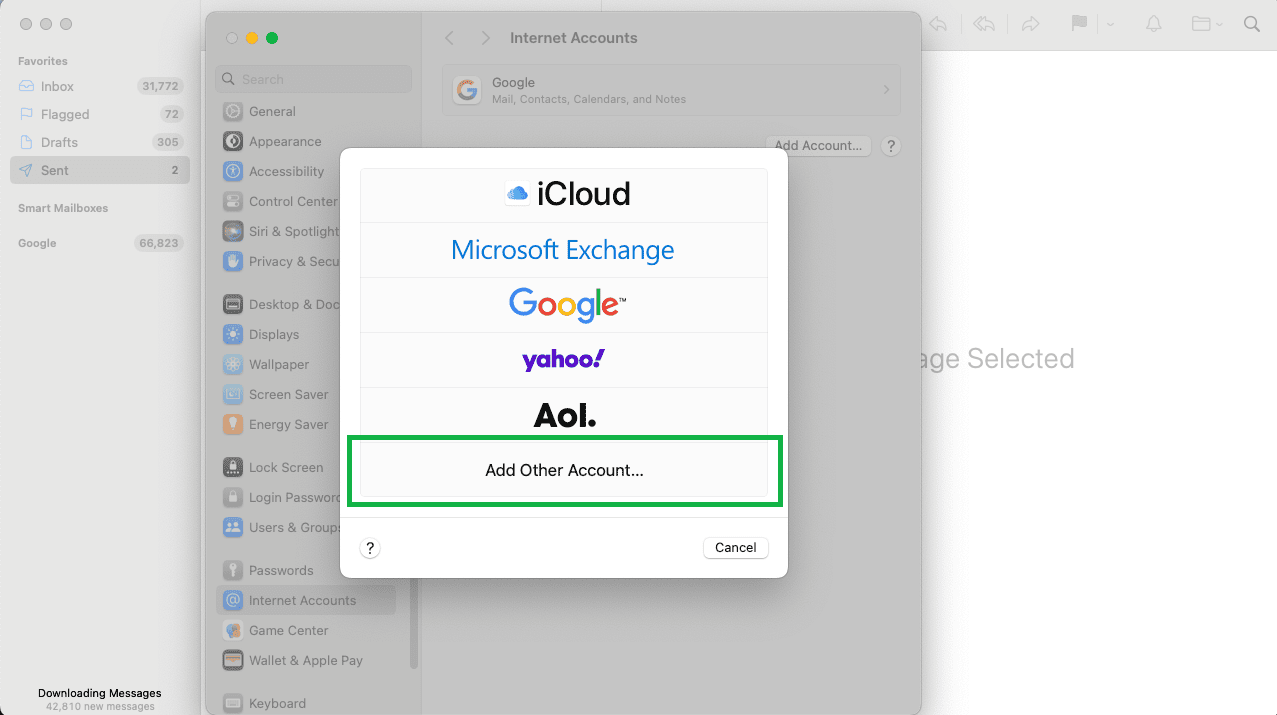1277x715 pixels.
Task: Click the Smart Mailboxes heading in Mail
Action: pyautogui.click(x=63, y=208)
